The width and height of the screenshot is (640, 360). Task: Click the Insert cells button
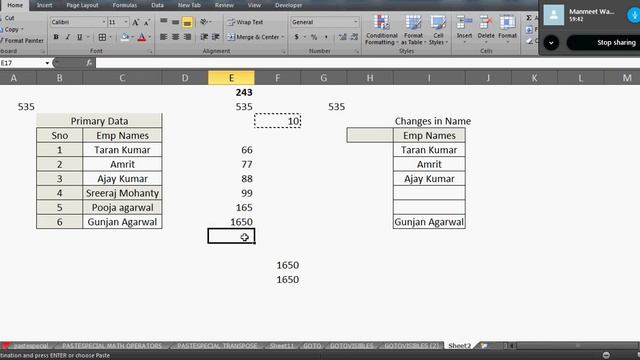(464, 29)
